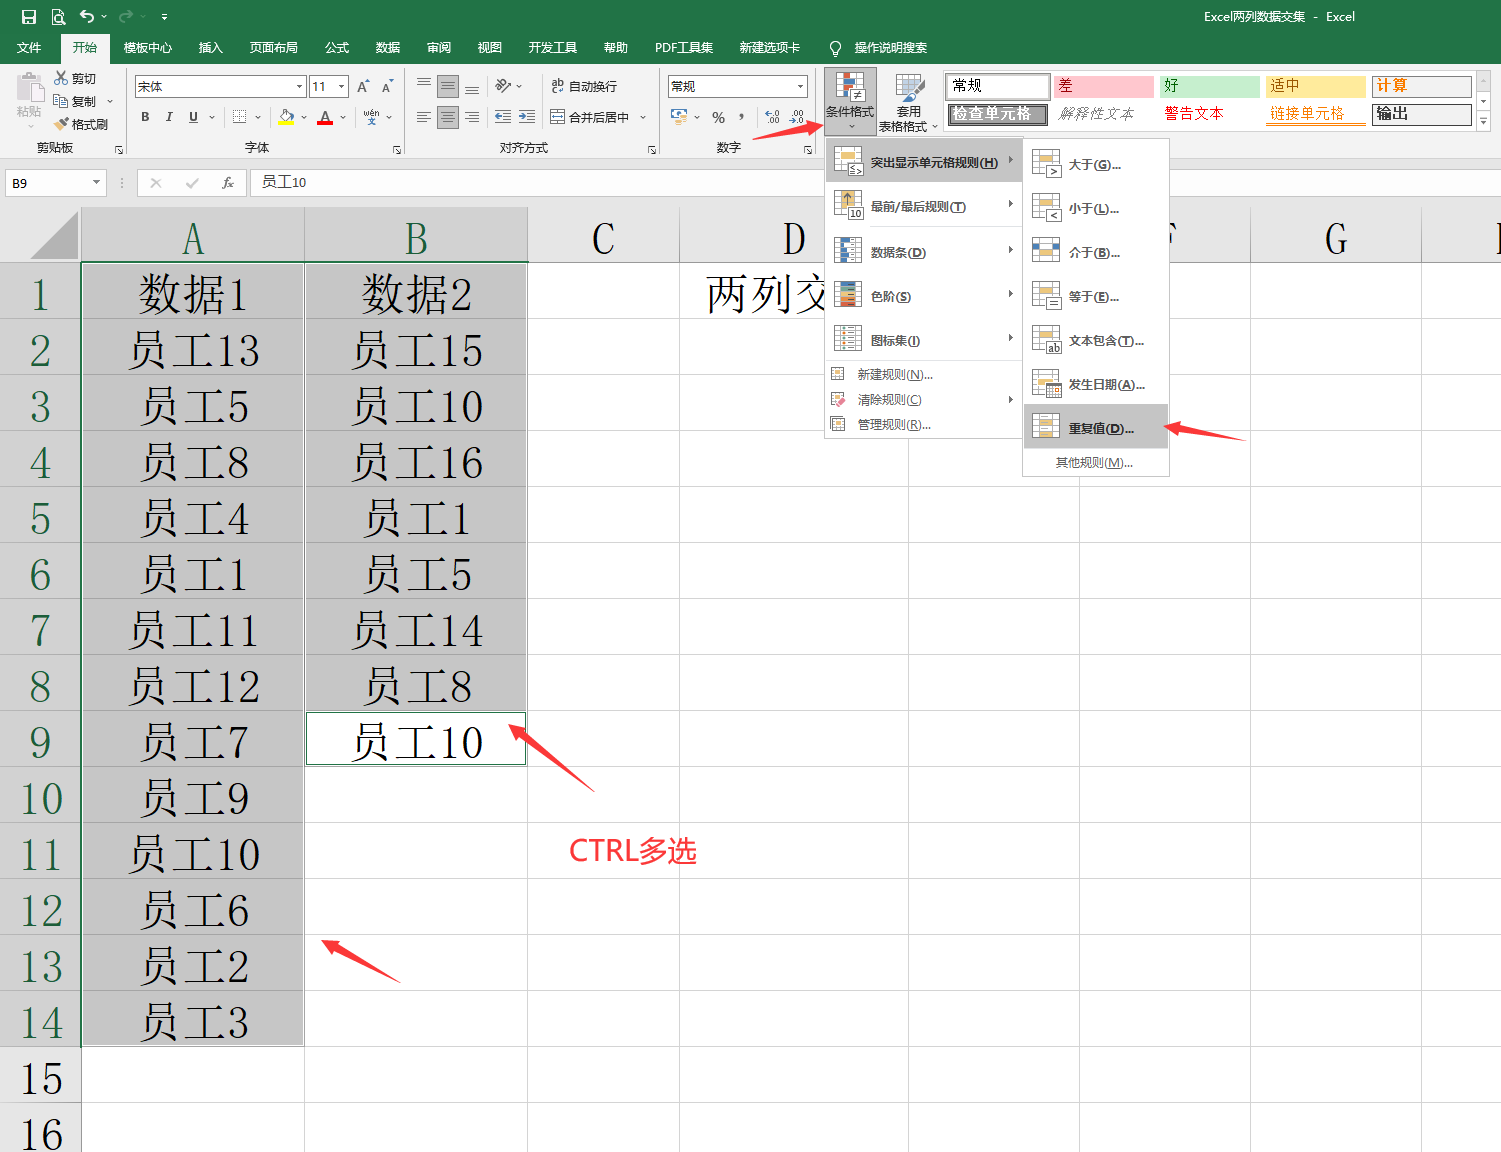Click 管理规则 manage rules
Screen dimensions: 1501x1152
click(924, 424)
